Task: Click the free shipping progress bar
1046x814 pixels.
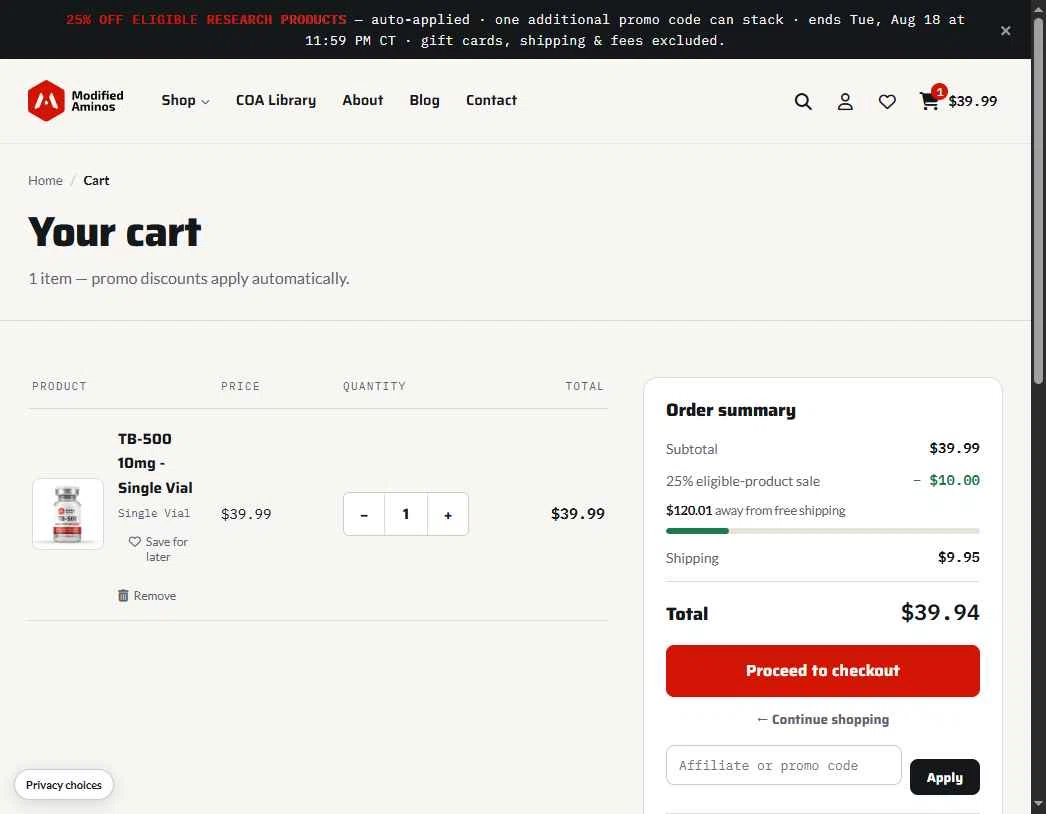Action: [823, 531]
